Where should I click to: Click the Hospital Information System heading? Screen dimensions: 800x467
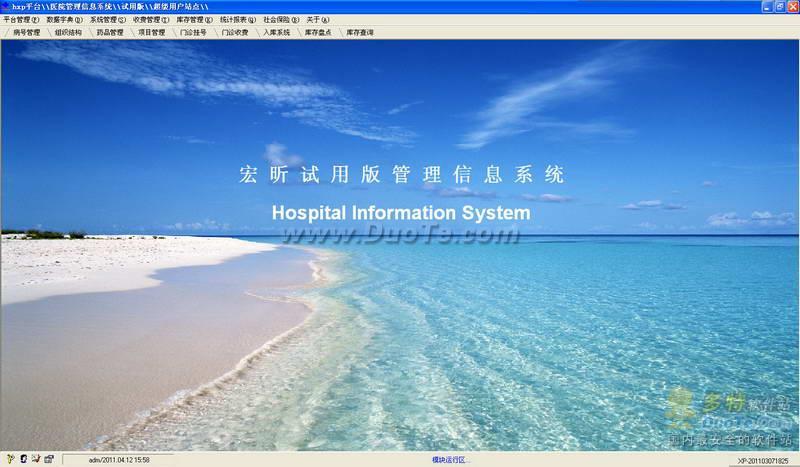(401, 213)
